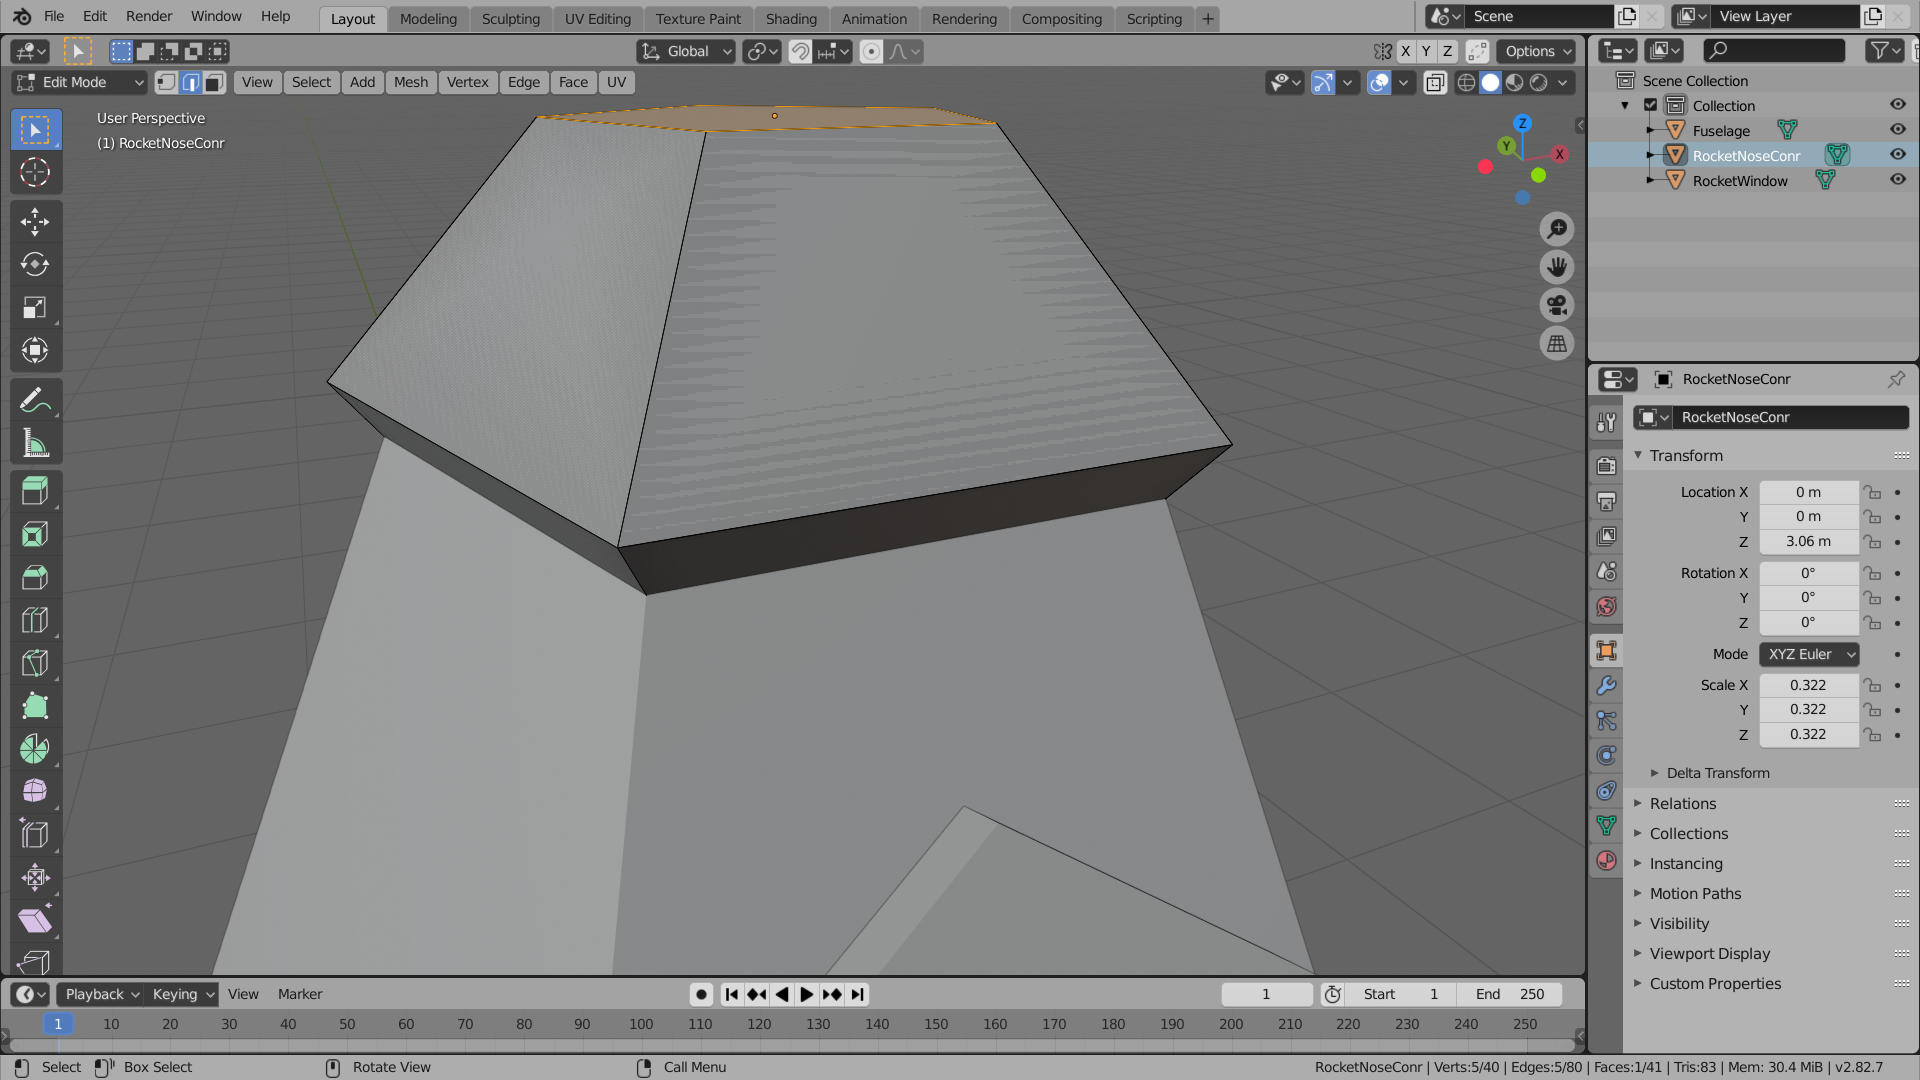The width and height of the screenshot is (1920, 1080).
Task: Click the Options button in header
Action: (x=1538, y=52)
